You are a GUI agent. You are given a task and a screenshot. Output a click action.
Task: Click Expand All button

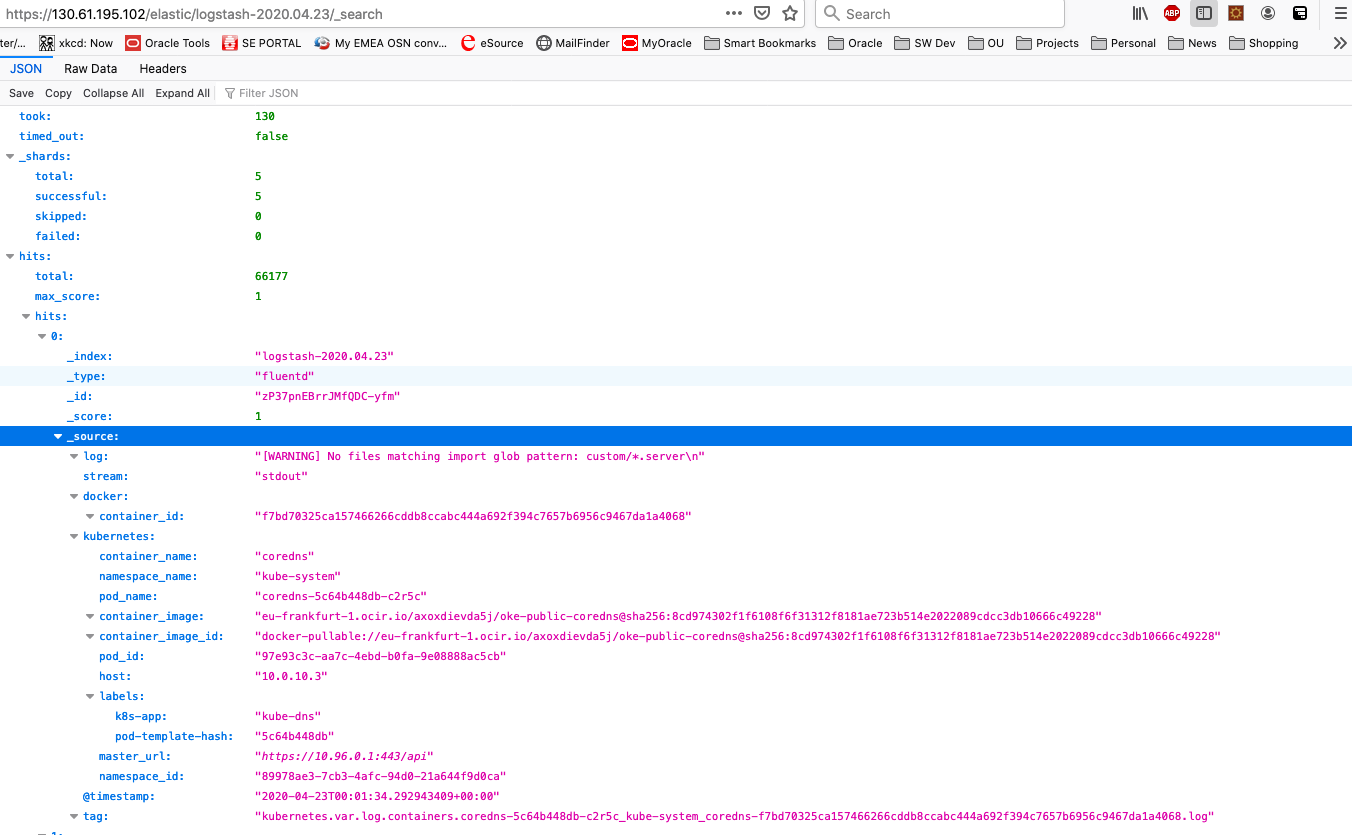(x=182, y=93)
